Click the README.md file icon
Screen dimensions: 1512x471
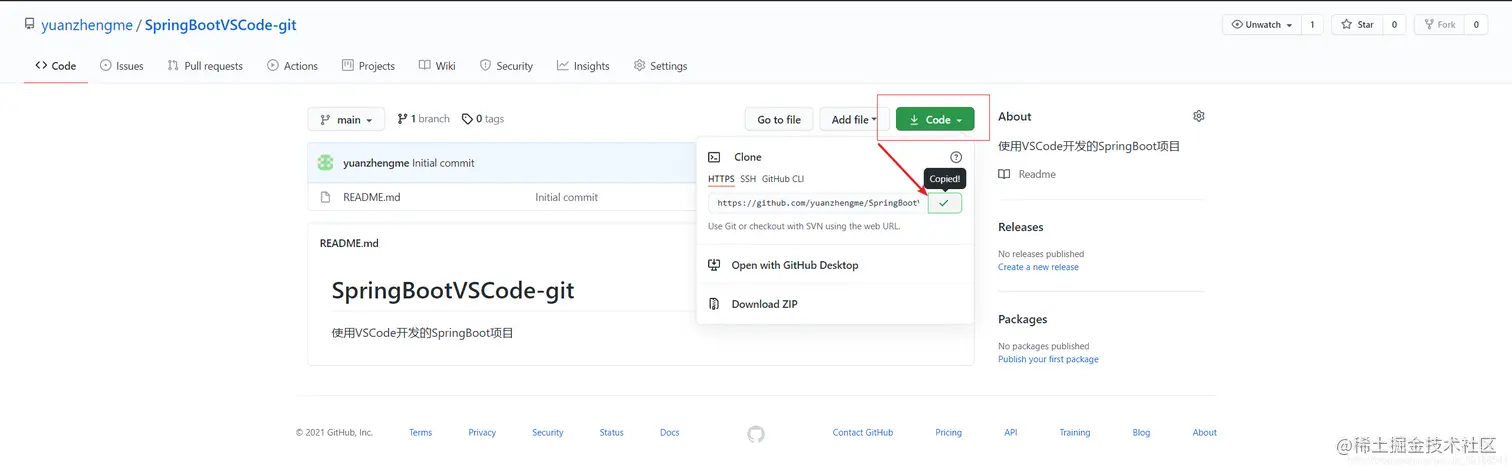(x=325, y=197)
